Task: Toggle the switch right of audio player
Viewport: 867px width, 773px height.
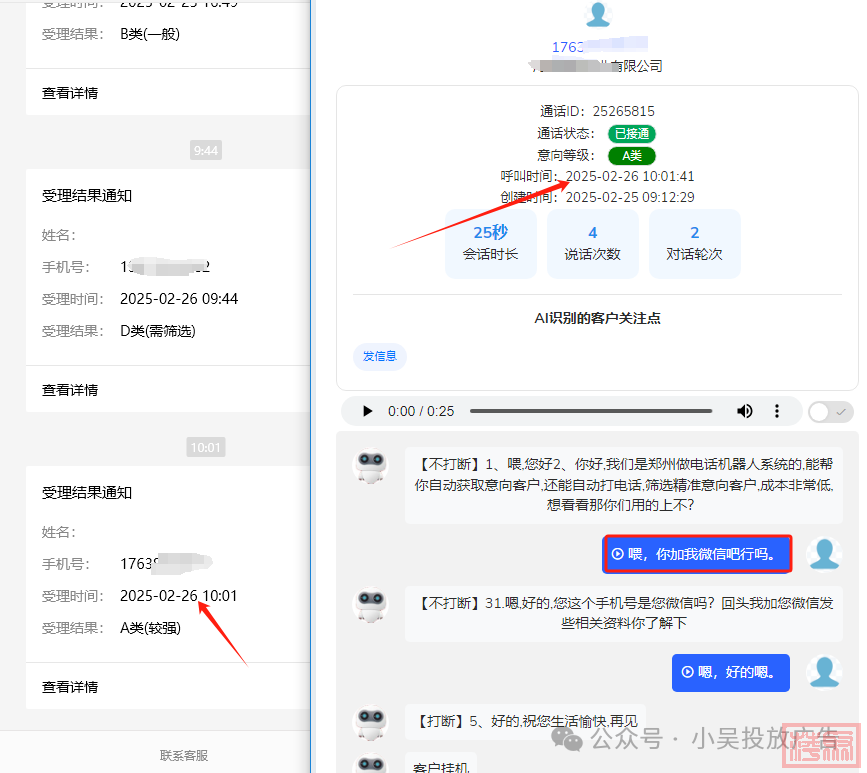Action: coord(829,411)
